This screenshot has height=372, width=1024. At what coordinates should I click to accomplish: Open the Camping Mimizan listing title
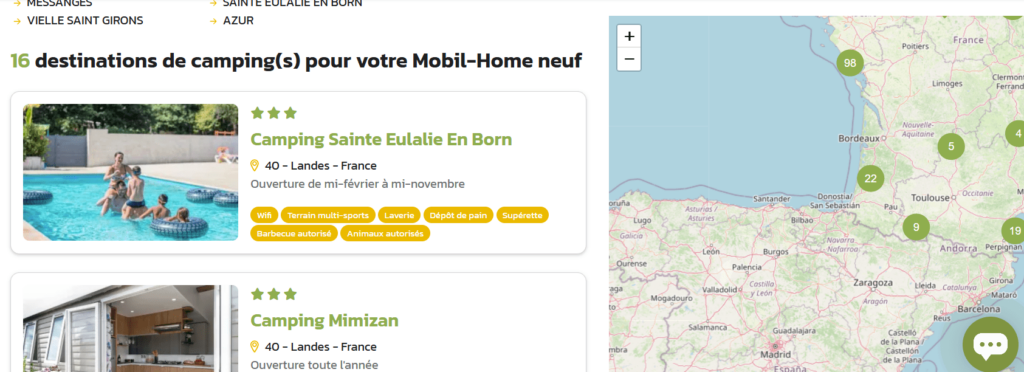pos(324,320)
